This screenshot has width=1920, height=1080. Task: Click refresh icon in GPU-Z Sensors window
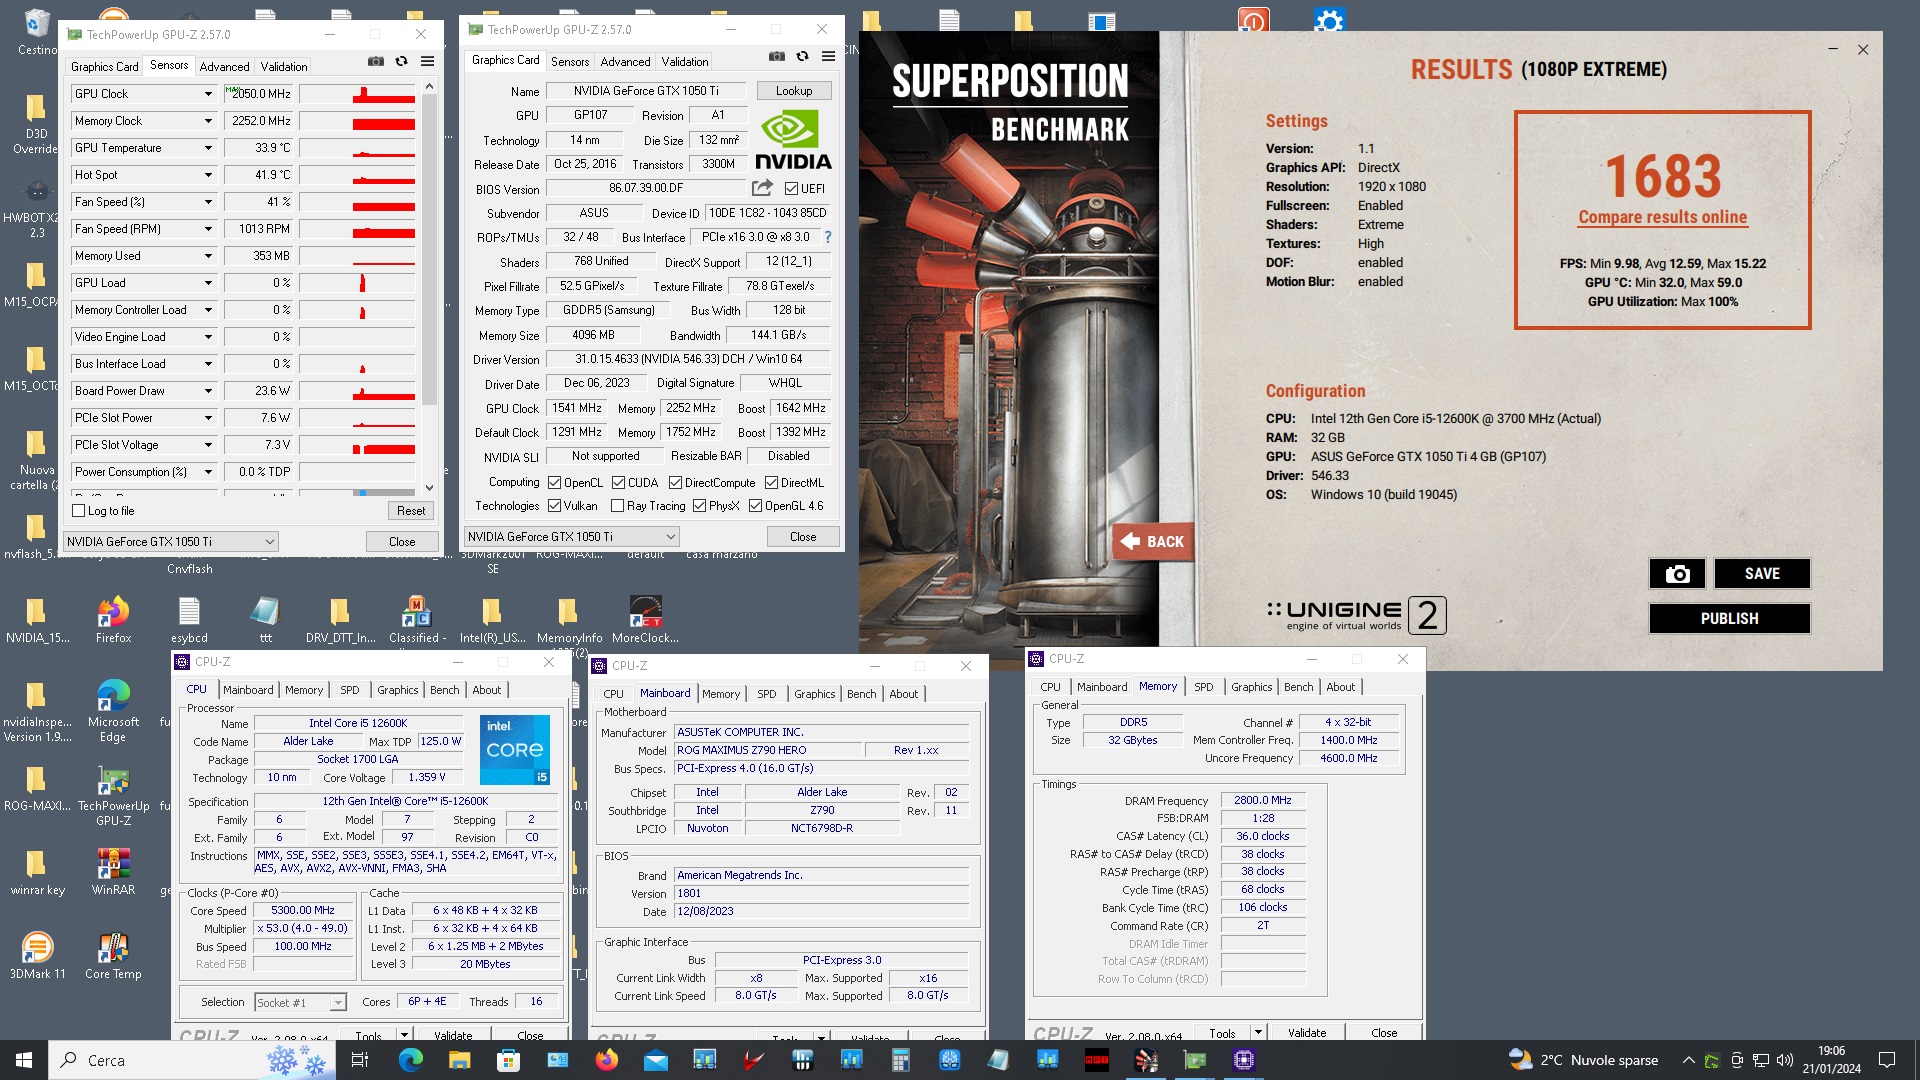(401, 61)
